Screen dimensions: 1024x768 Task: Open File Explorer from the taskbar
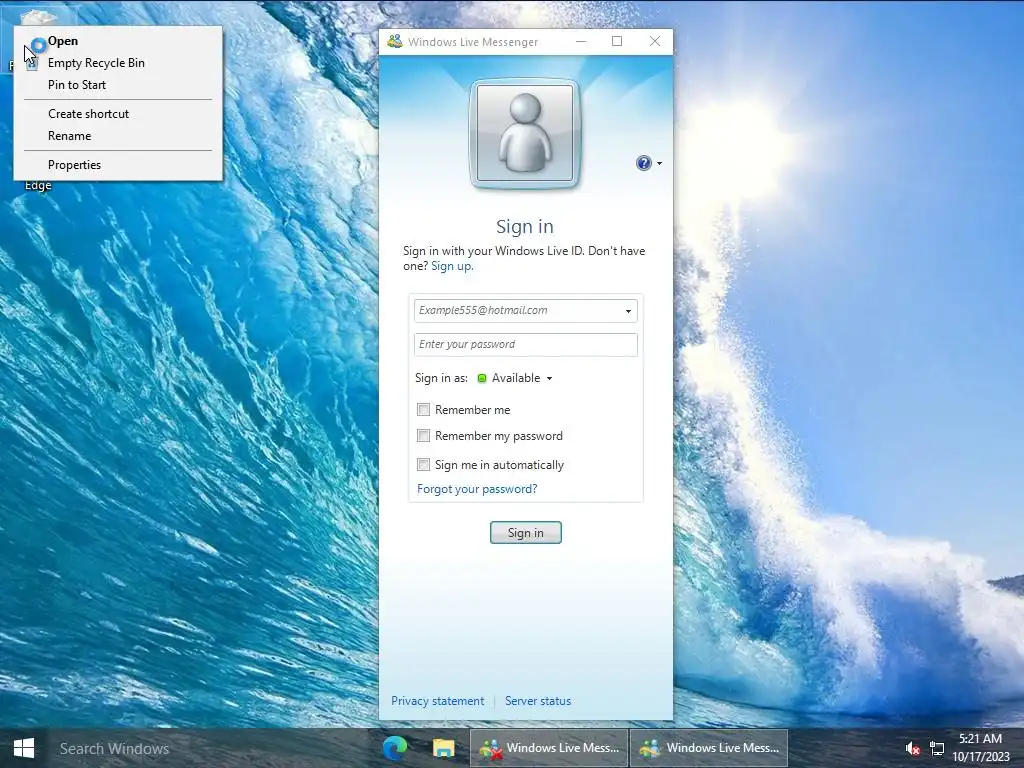pyautogui.click(x=443, y=748)
